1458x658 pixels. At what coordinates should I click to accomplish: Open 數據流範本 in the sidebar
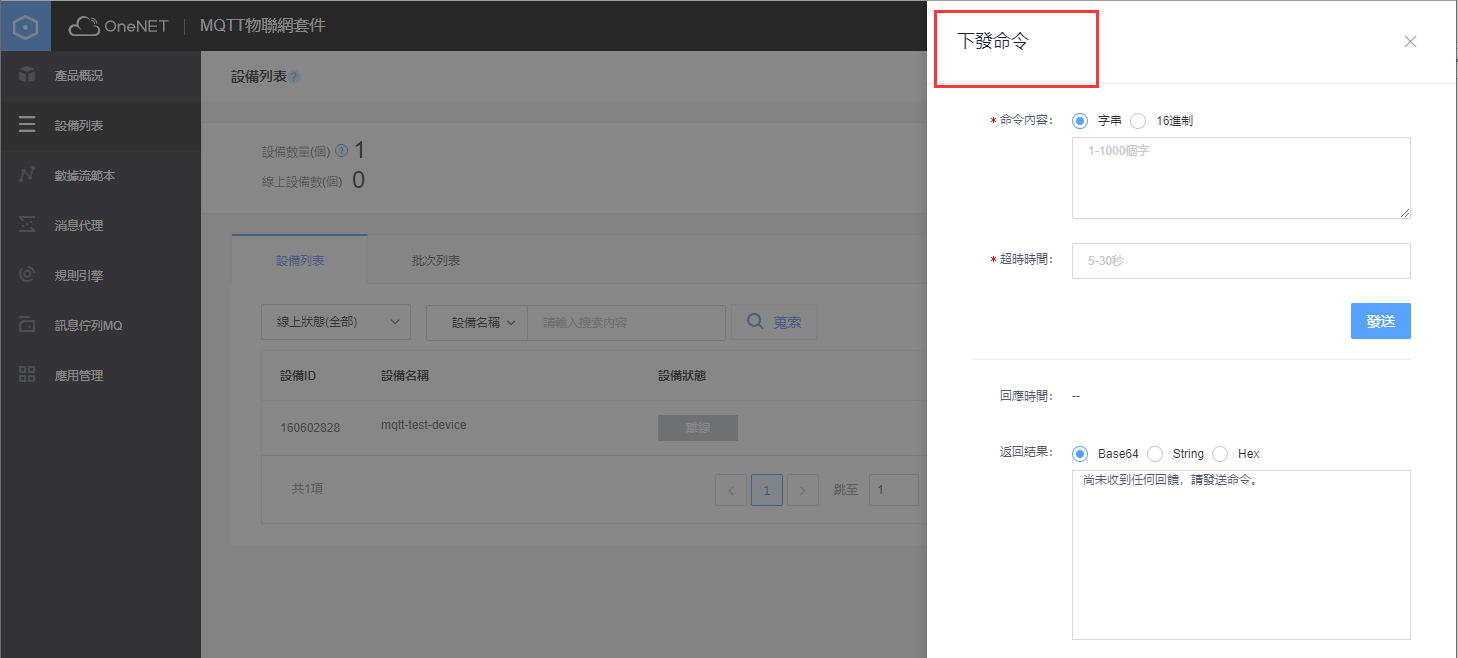100,175
